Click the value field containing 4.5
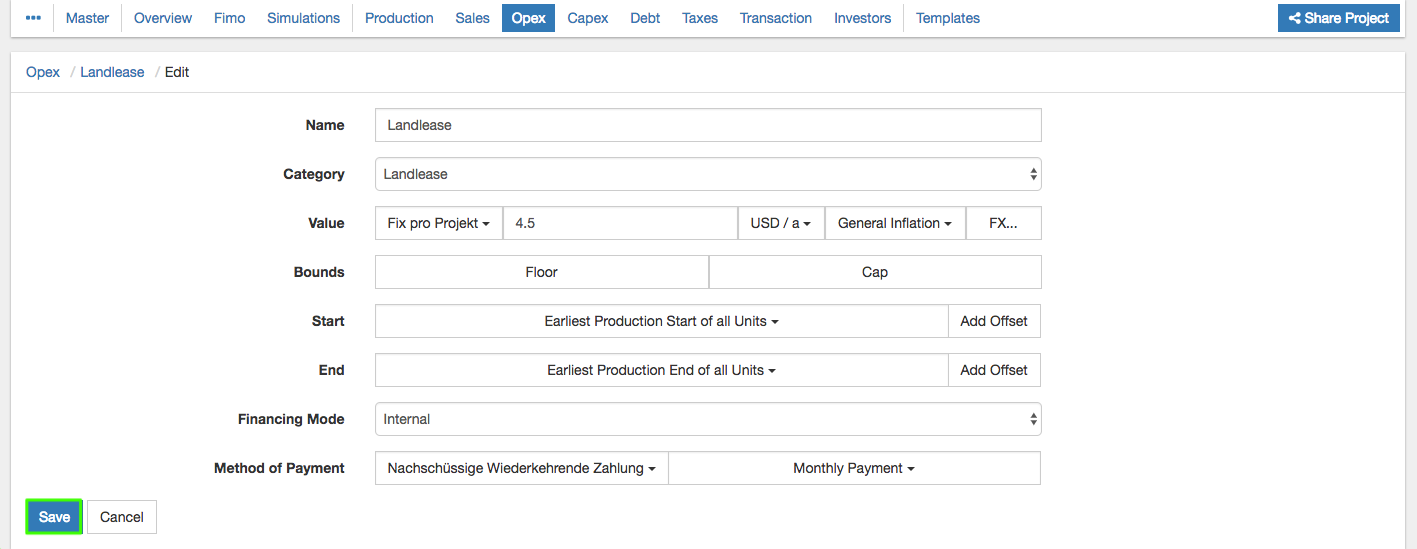 [620, 223]
